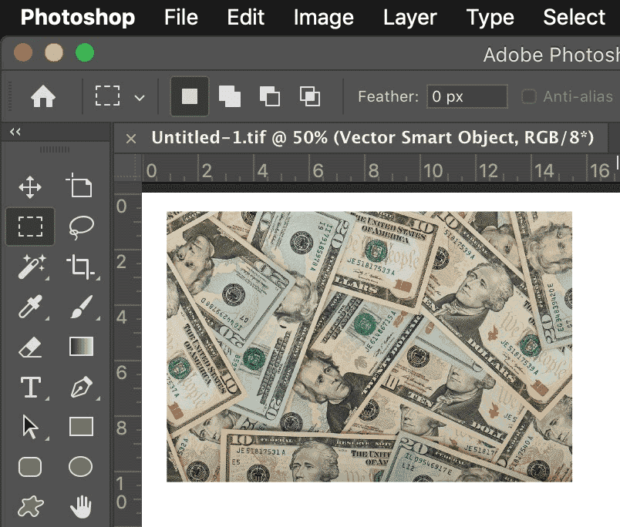
Task: Select the Brush tool
Action: coord(81,306)
